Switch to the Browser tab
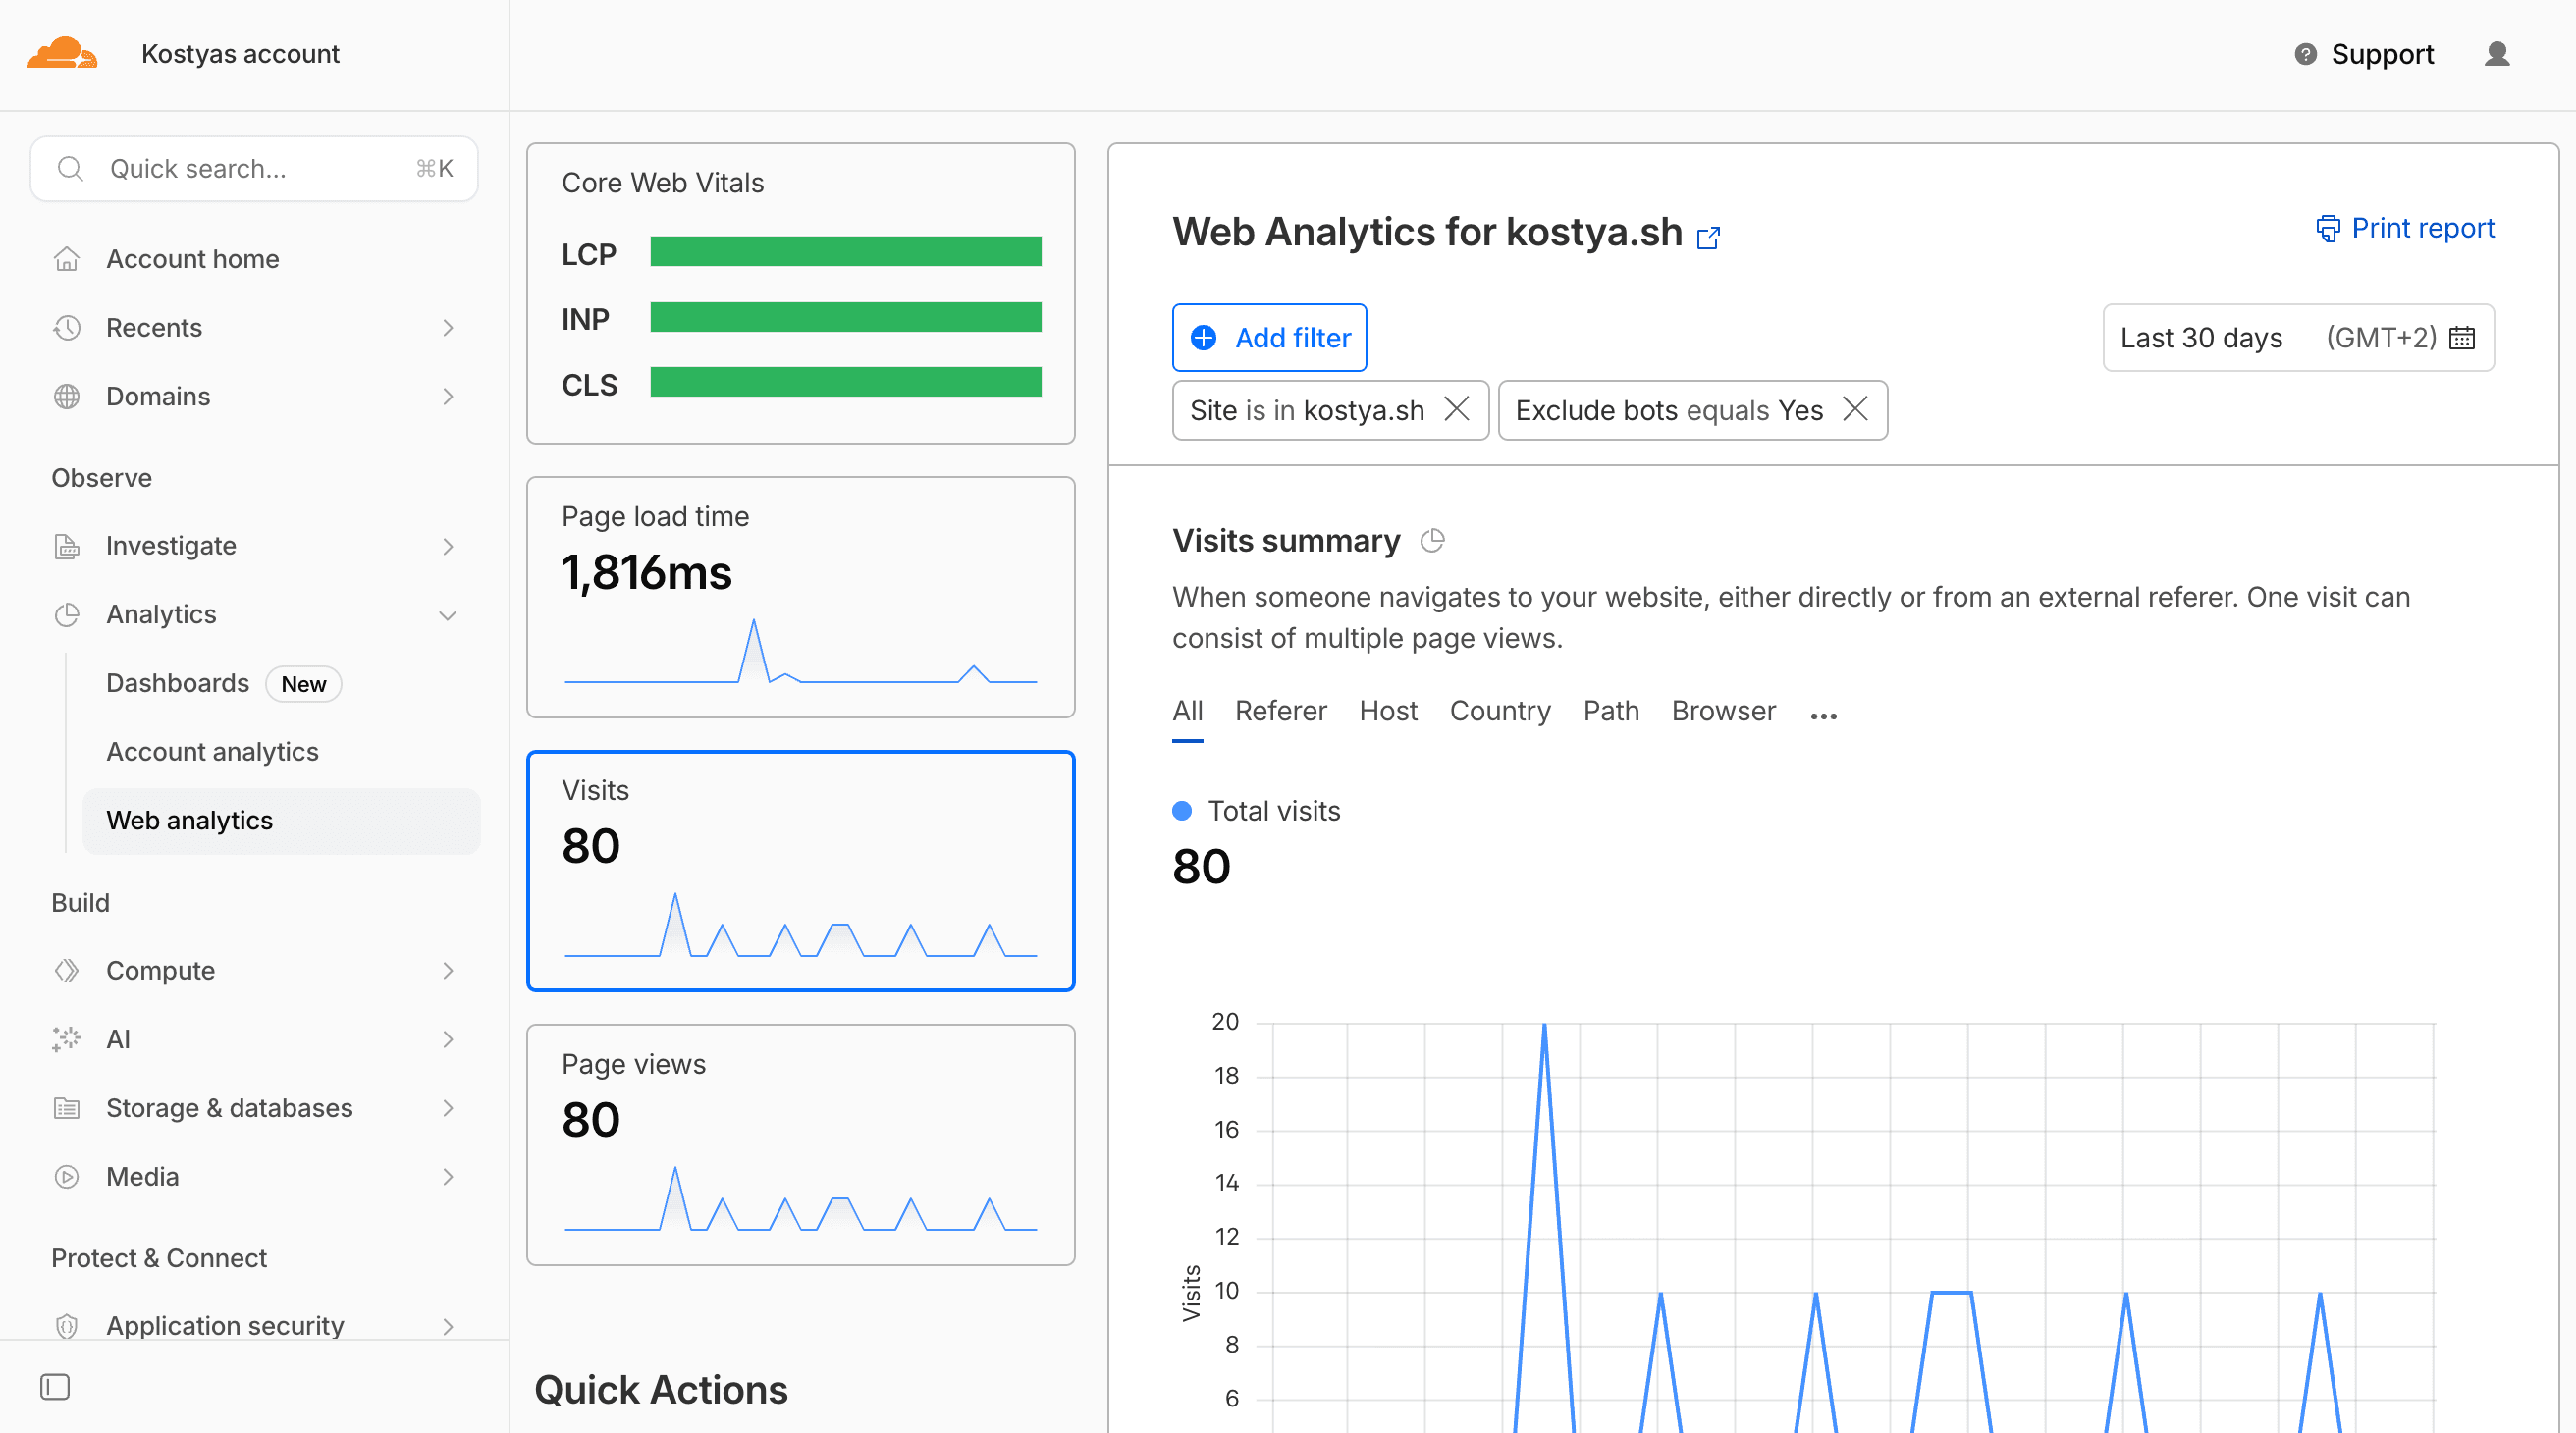 pos(1723,711)
